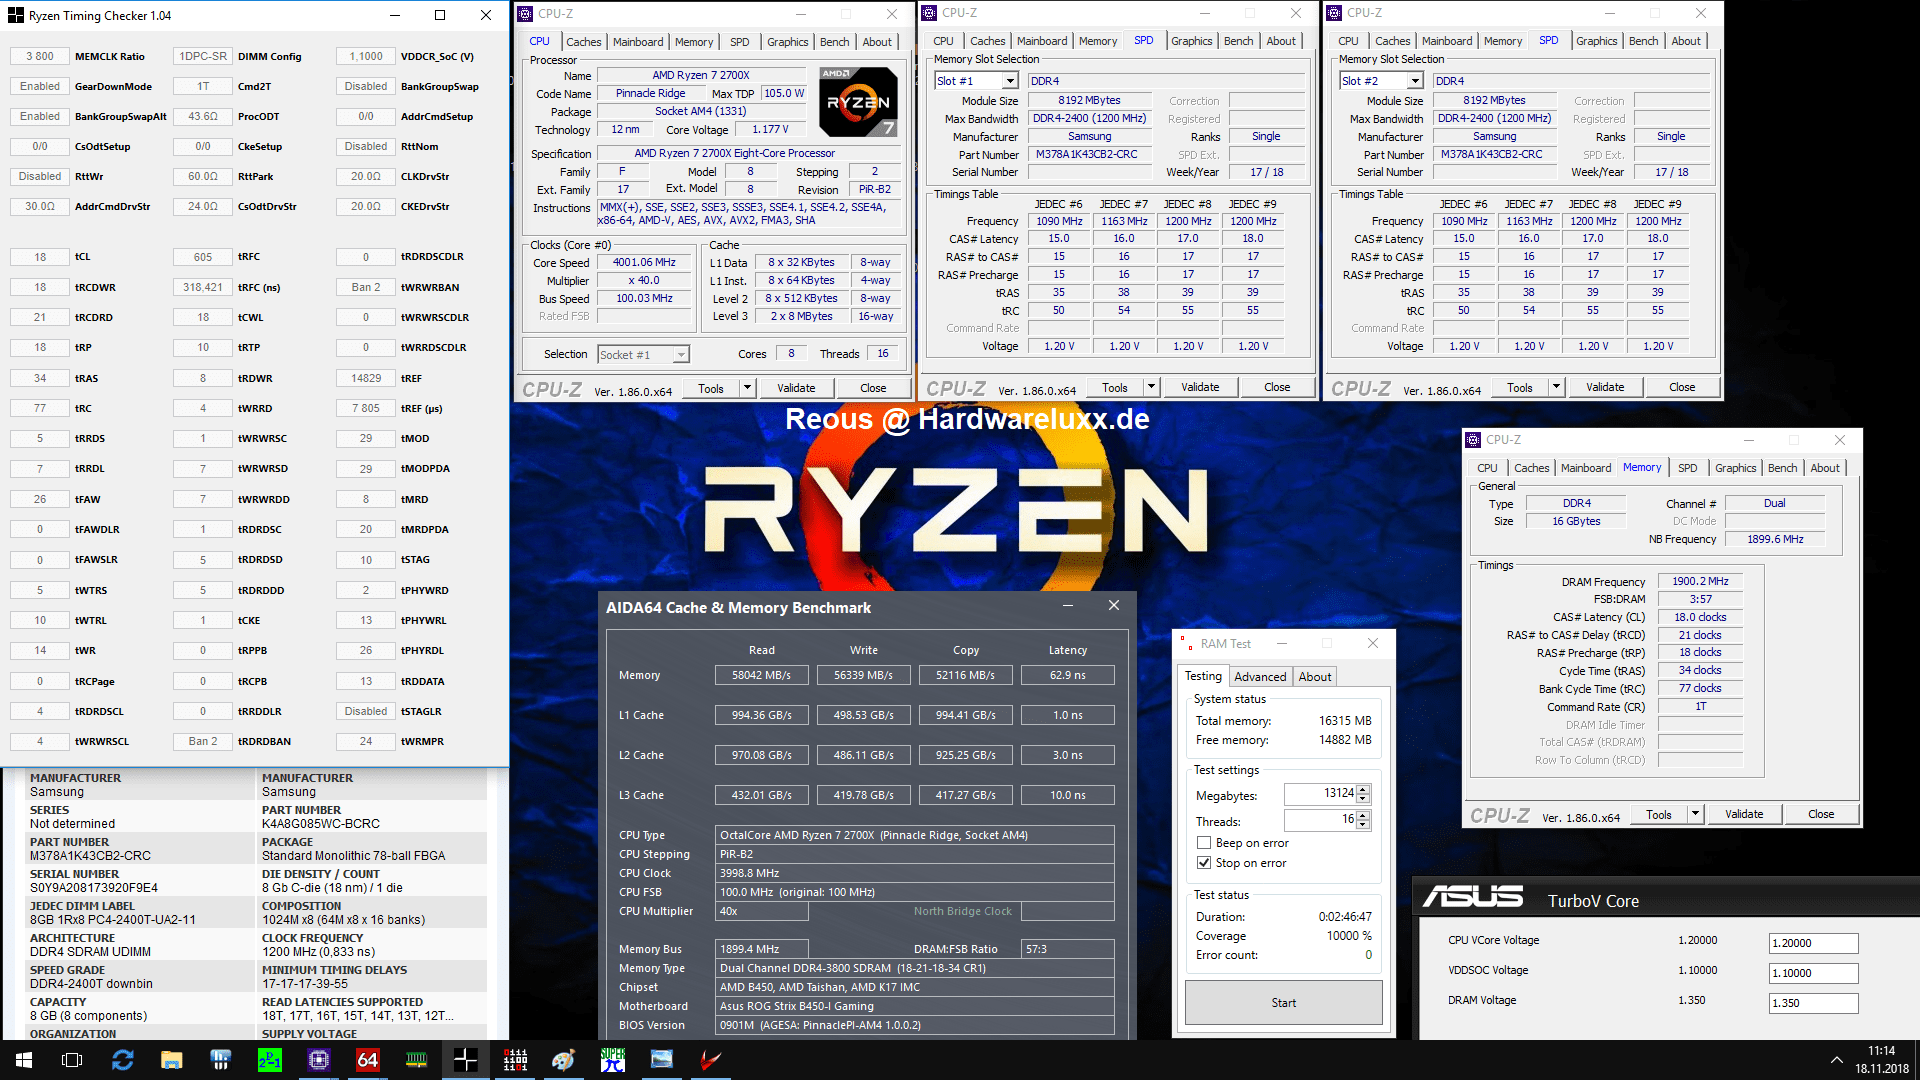The width and height of the screenshot is (1920, 1080).
Task: Open Graphics tab in CPU-Z Slot #2 window
Action: tap(1596, 41)
